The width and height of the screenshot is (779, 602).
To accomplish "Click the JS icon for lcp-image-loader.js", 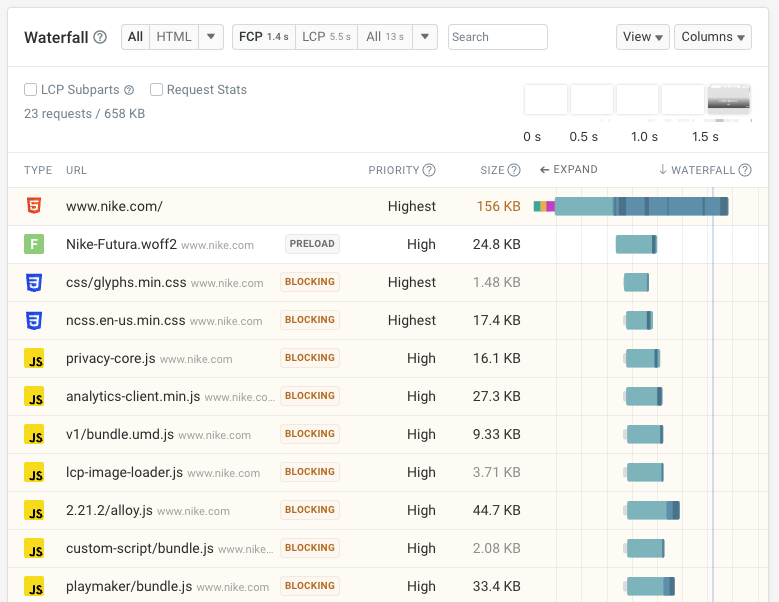I will [x=34, y=472].
